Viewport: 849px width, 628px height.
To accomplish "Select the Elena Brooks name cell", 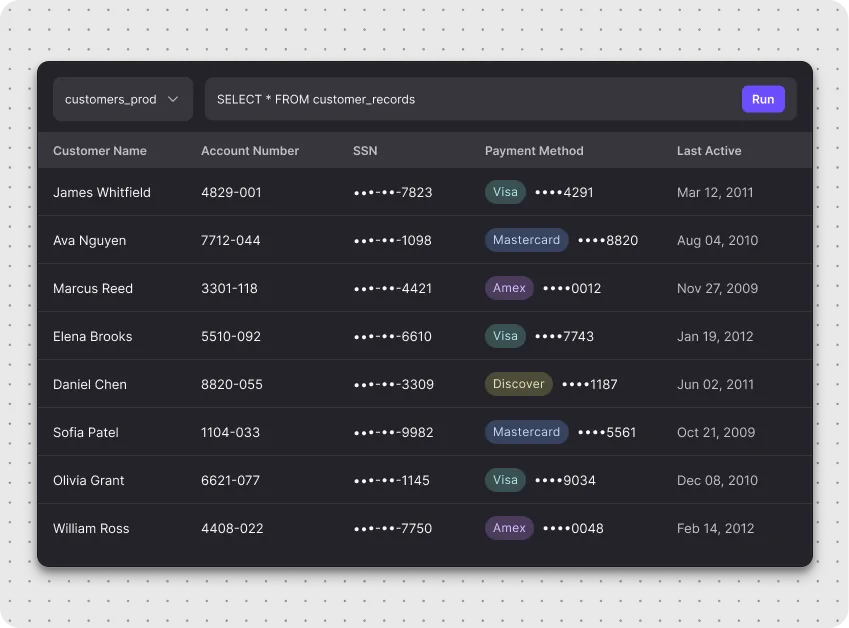I will coord(93,336).
